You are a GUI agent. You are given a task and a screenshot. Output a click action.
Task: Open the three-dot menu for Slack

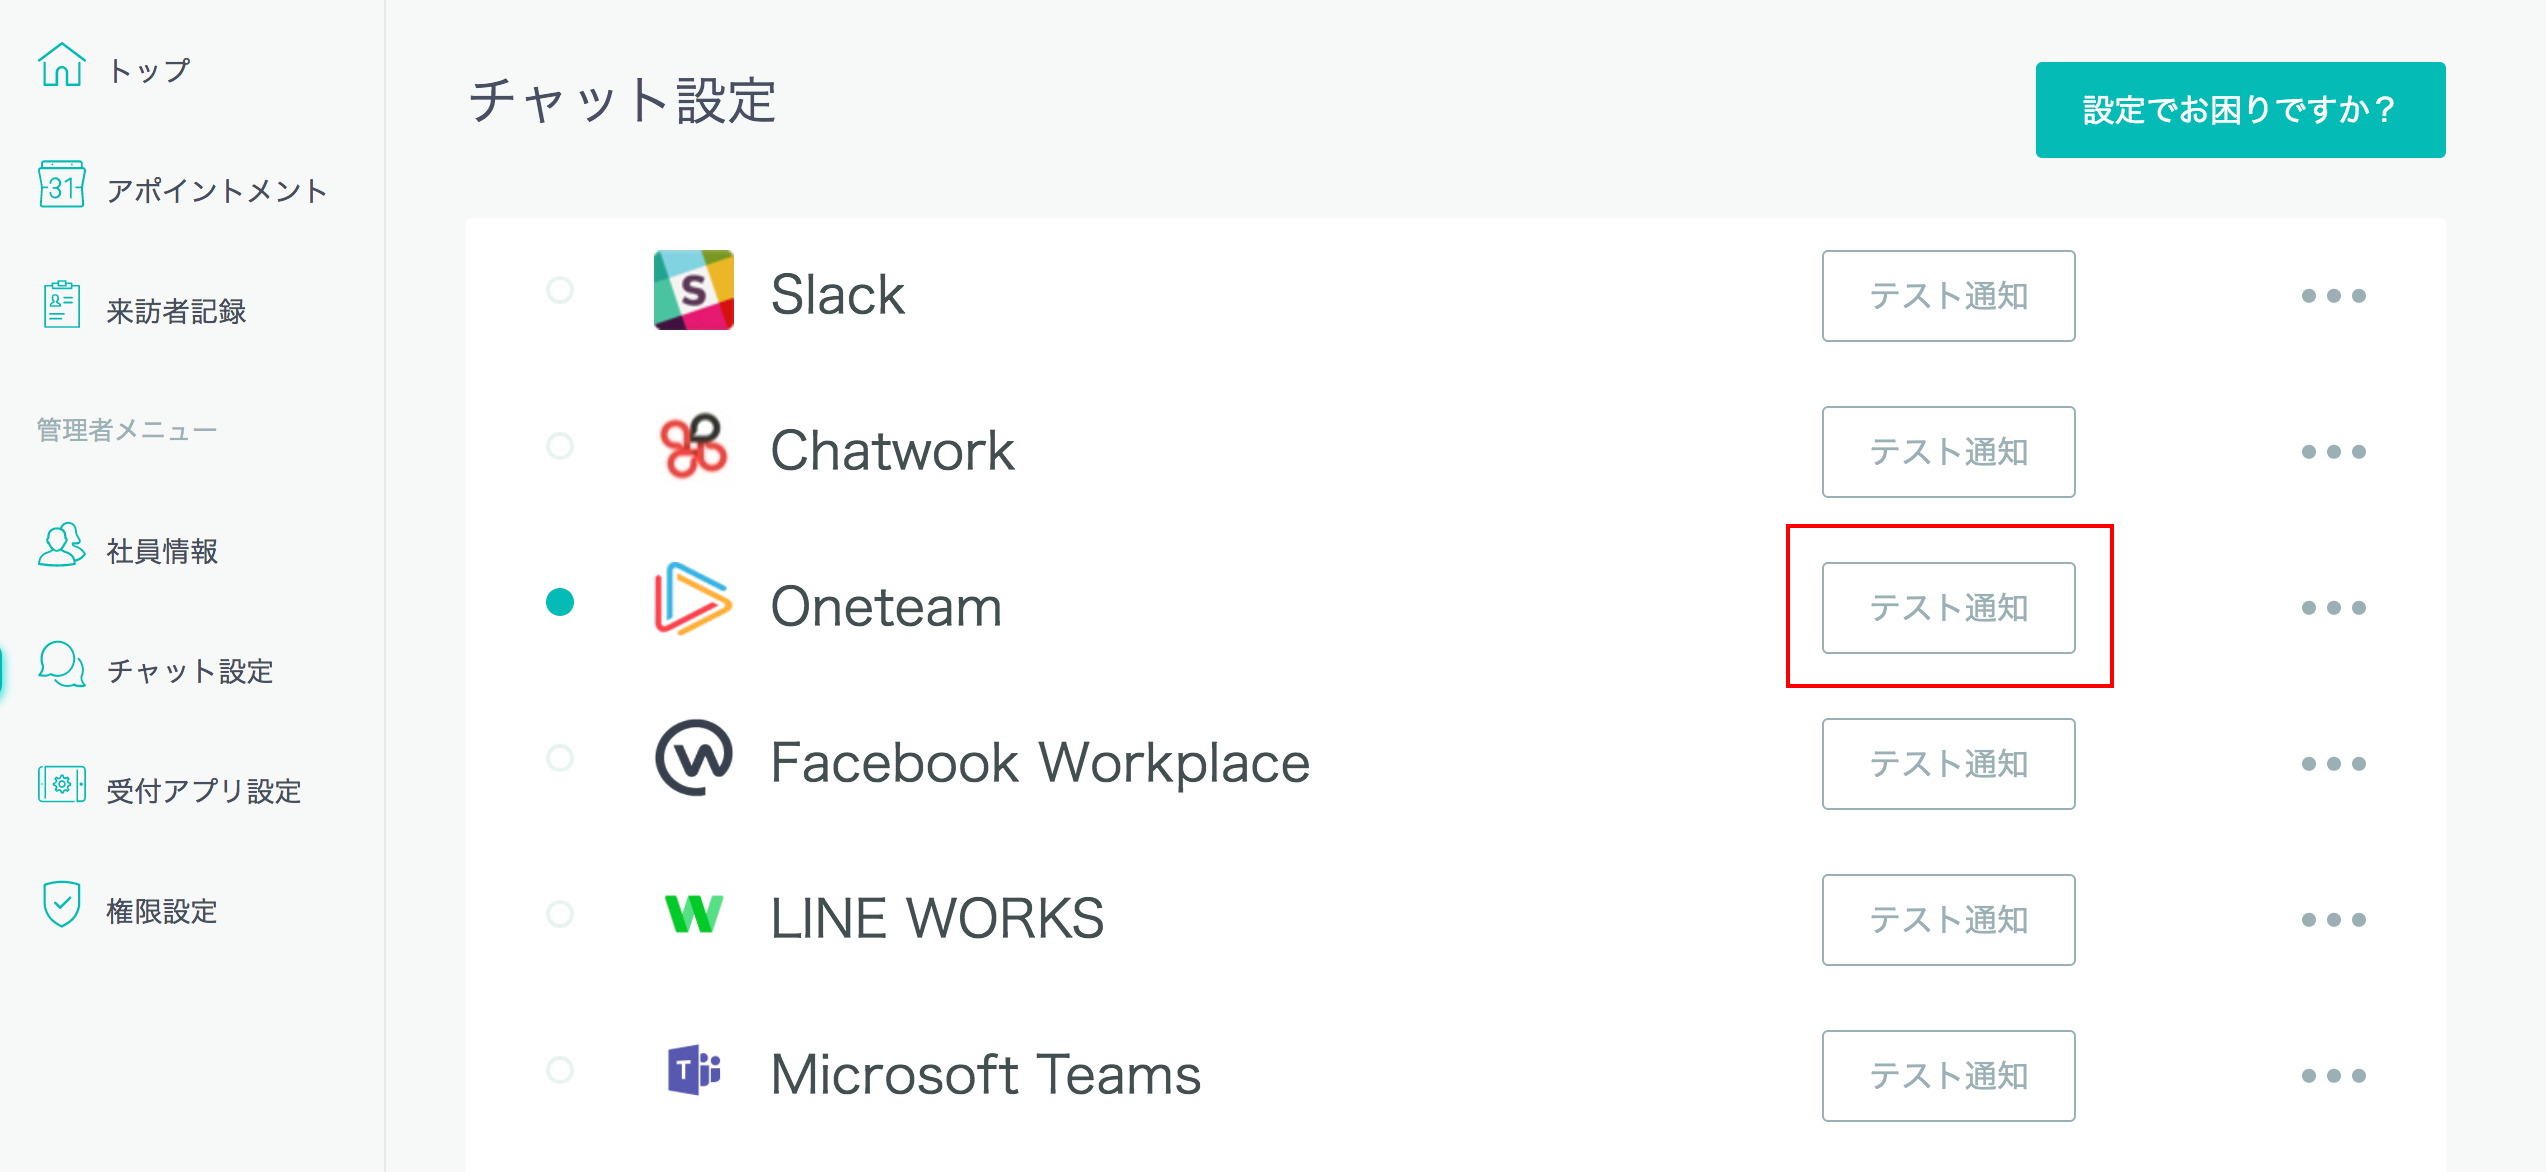2333,296
